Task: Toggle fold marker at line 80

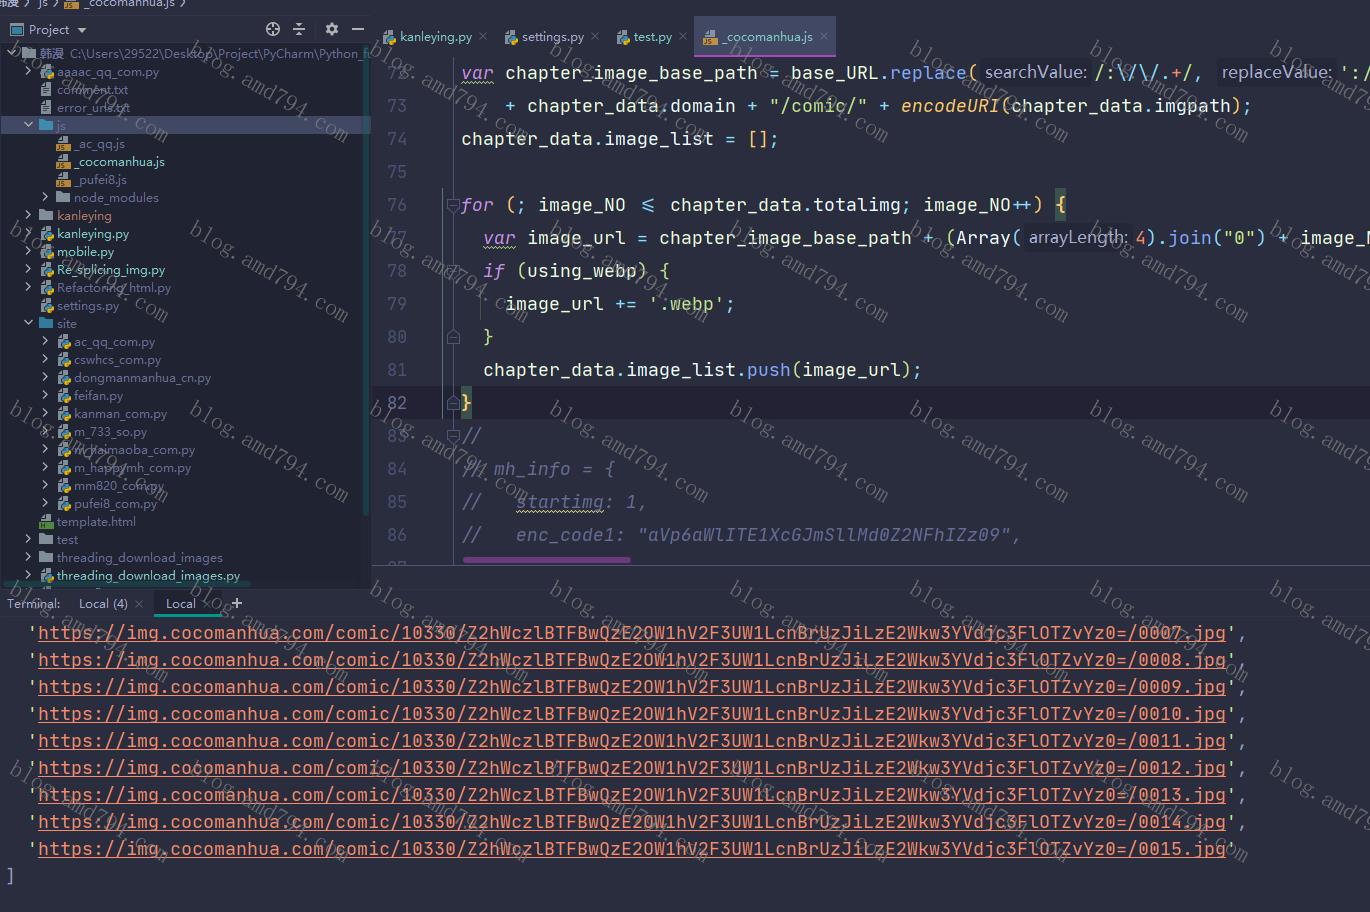Action: [x=453, y=337]
